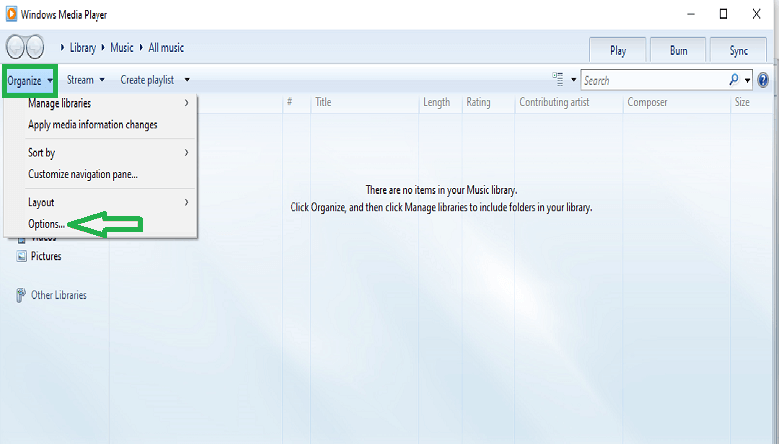Expand search options dropdown arrow

(747, 80)
